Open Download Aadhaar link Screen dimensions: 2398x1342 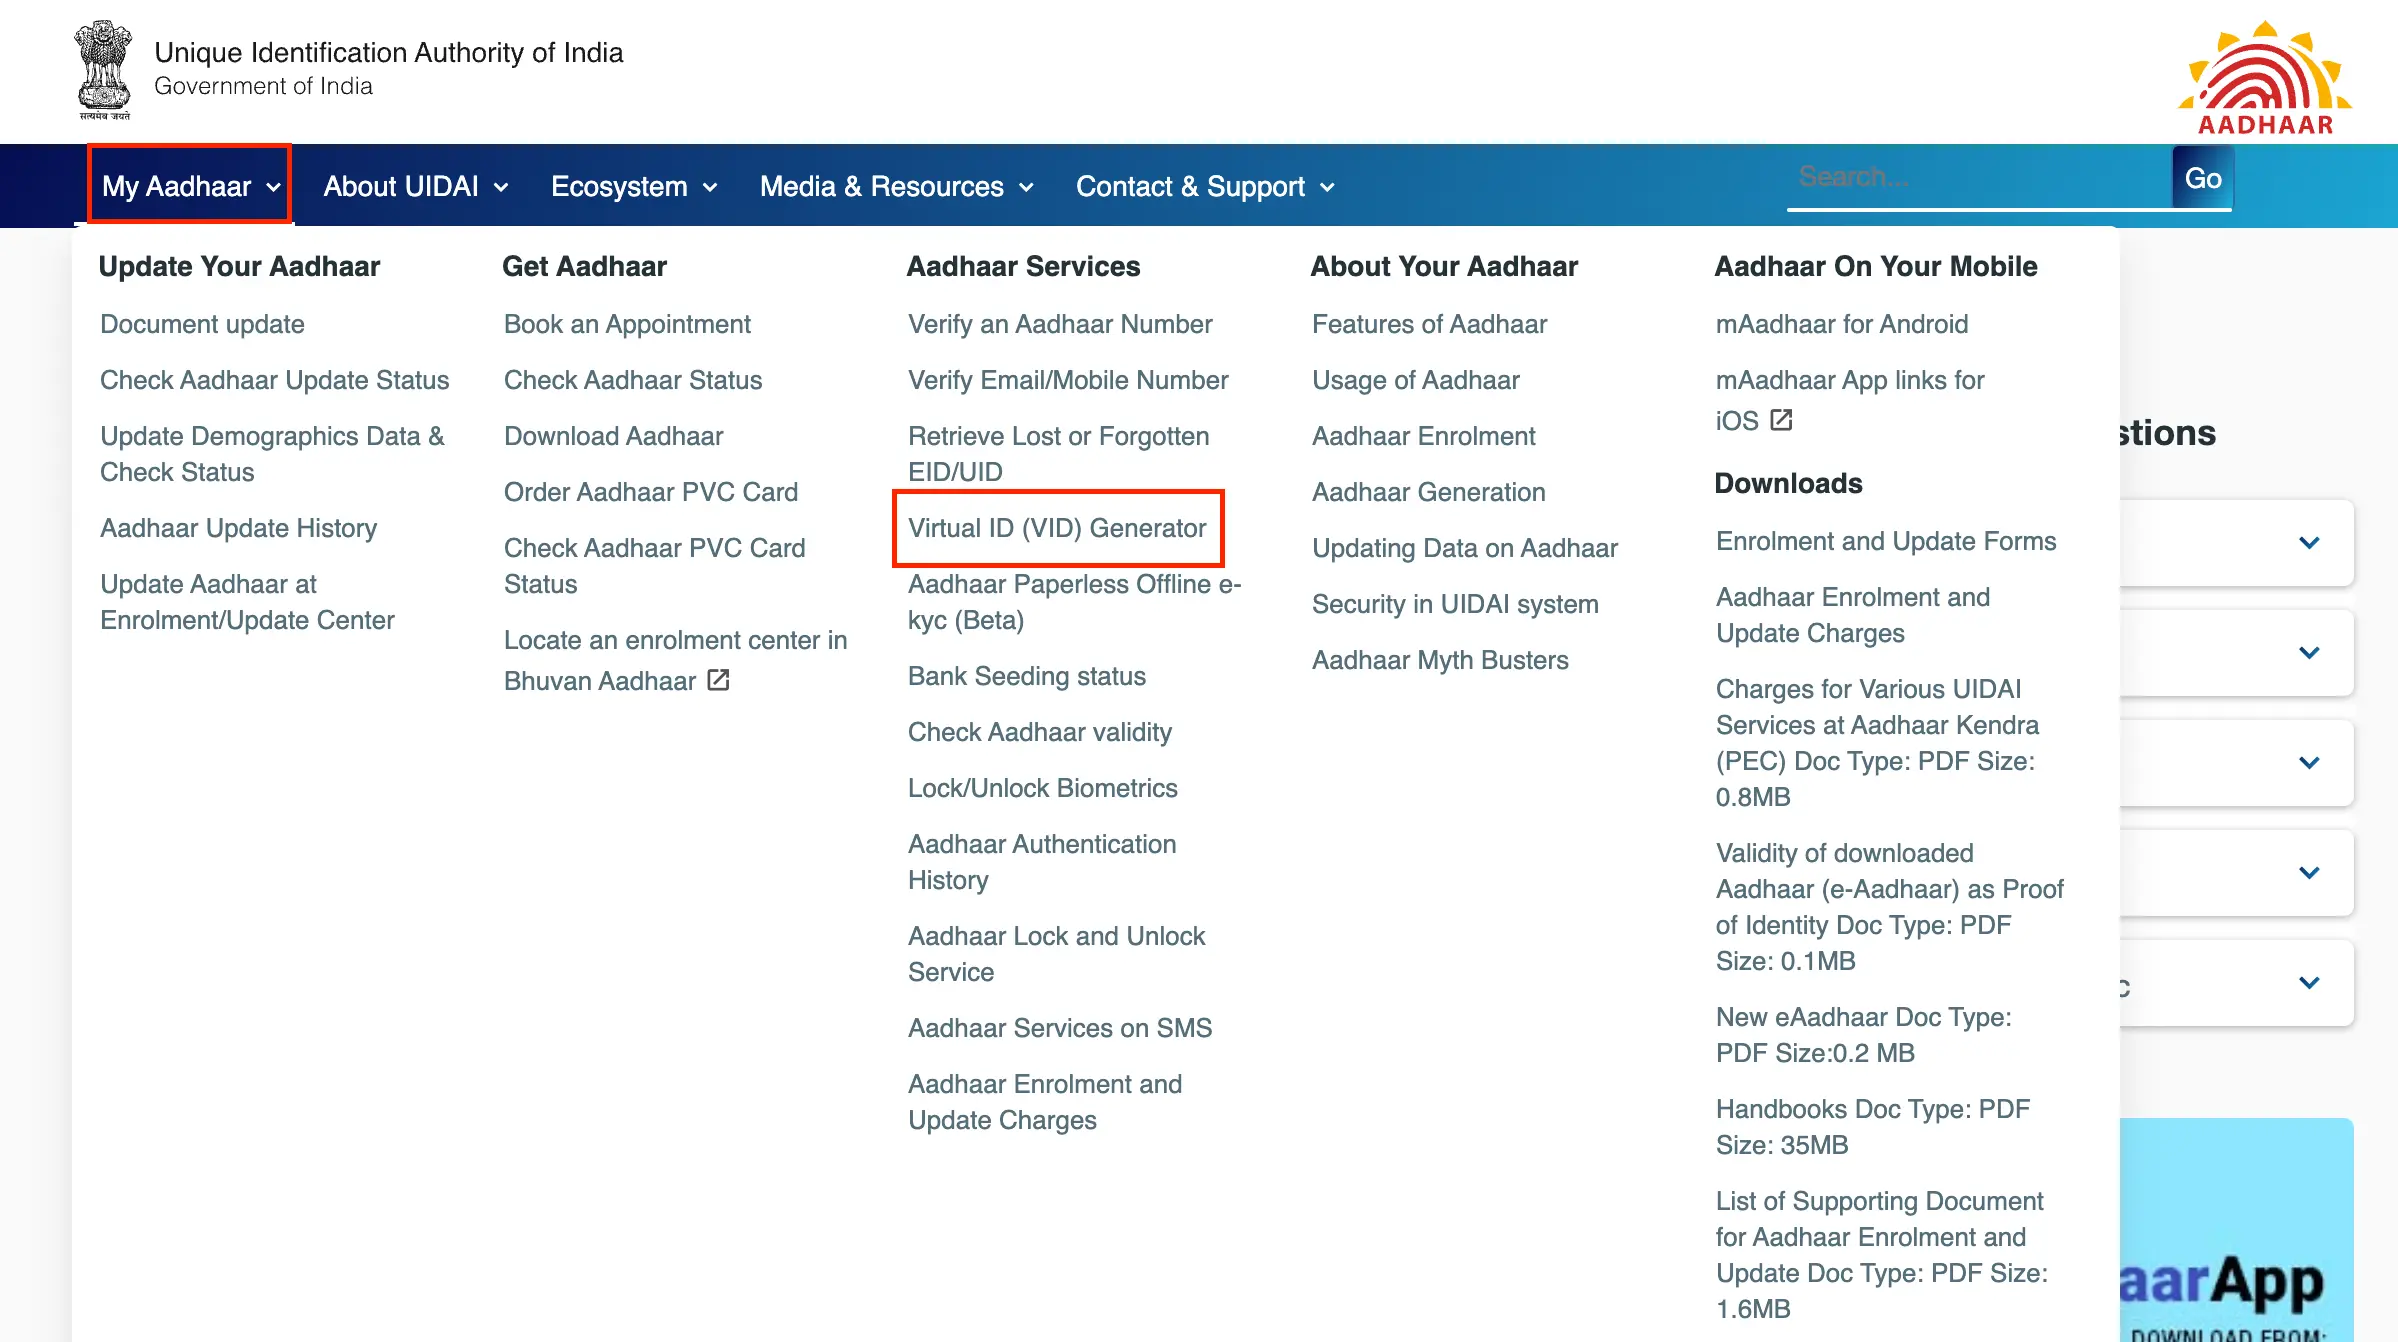613,436
